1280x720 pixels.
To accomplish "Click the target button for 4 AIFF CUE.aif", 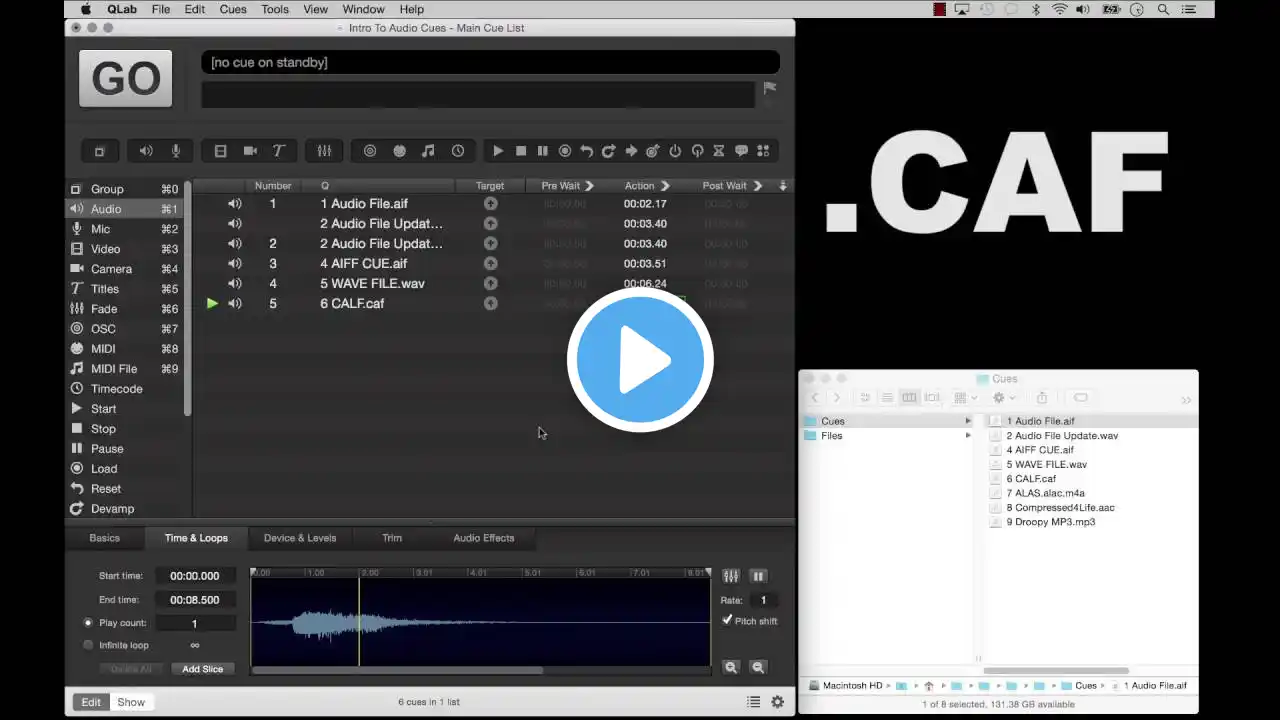I will [x=490, y=263].
